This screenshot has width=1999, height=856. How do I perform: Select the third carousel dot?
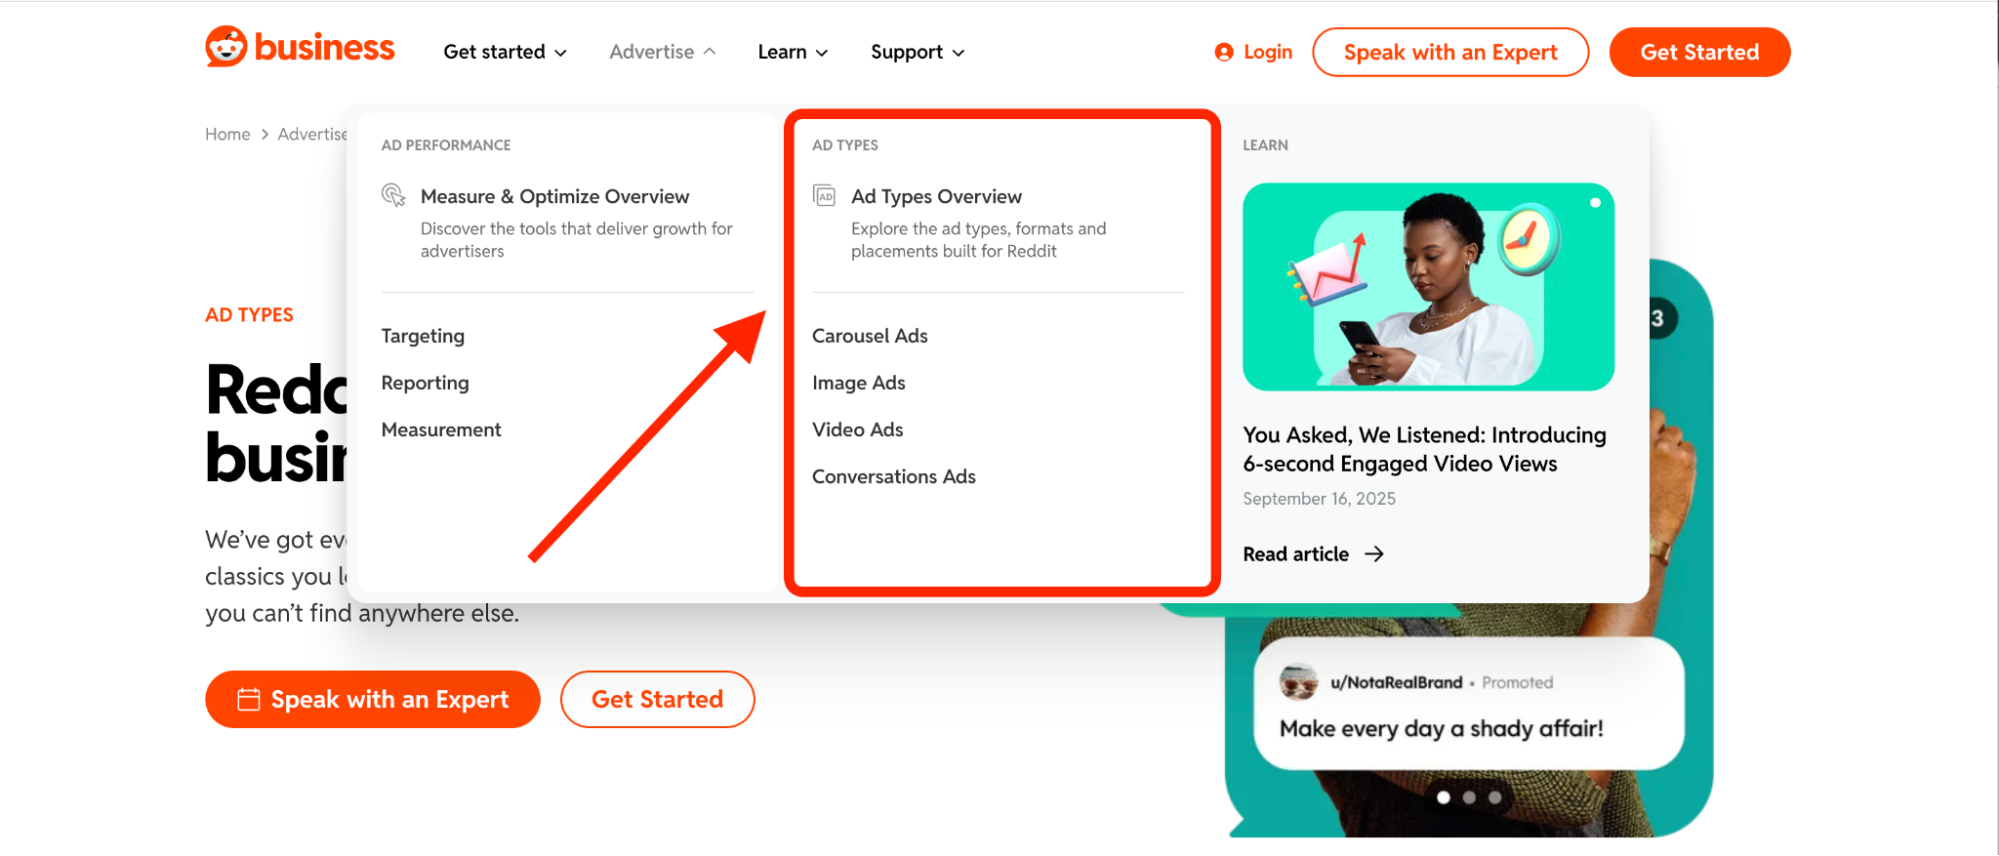coord(1494,797)
